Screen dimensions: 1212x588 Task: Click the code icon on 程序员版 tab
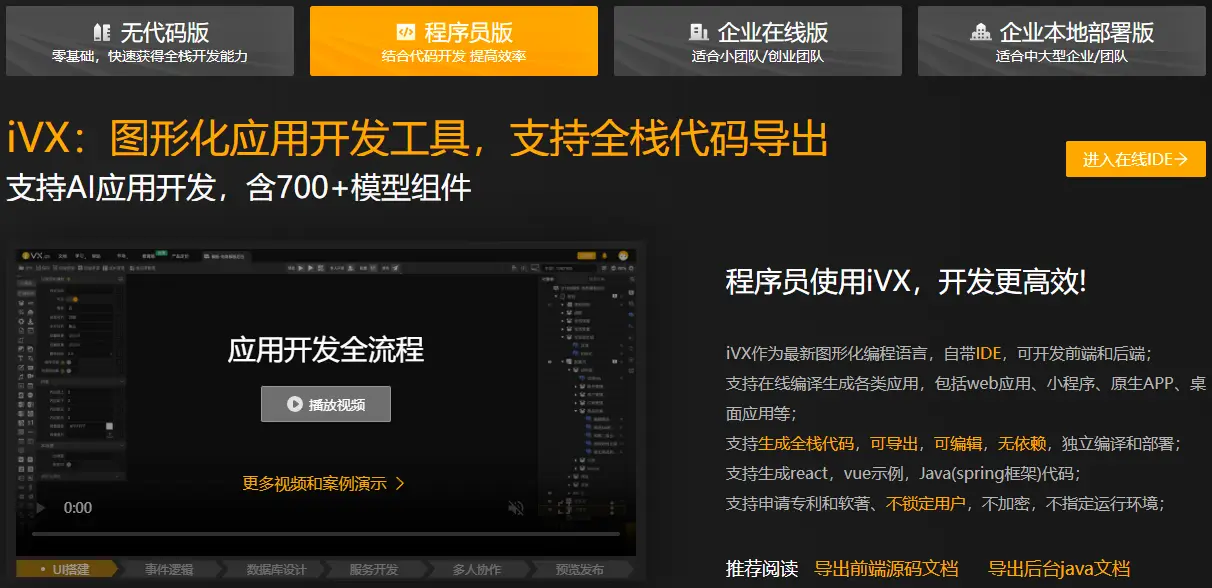point(405,31)
